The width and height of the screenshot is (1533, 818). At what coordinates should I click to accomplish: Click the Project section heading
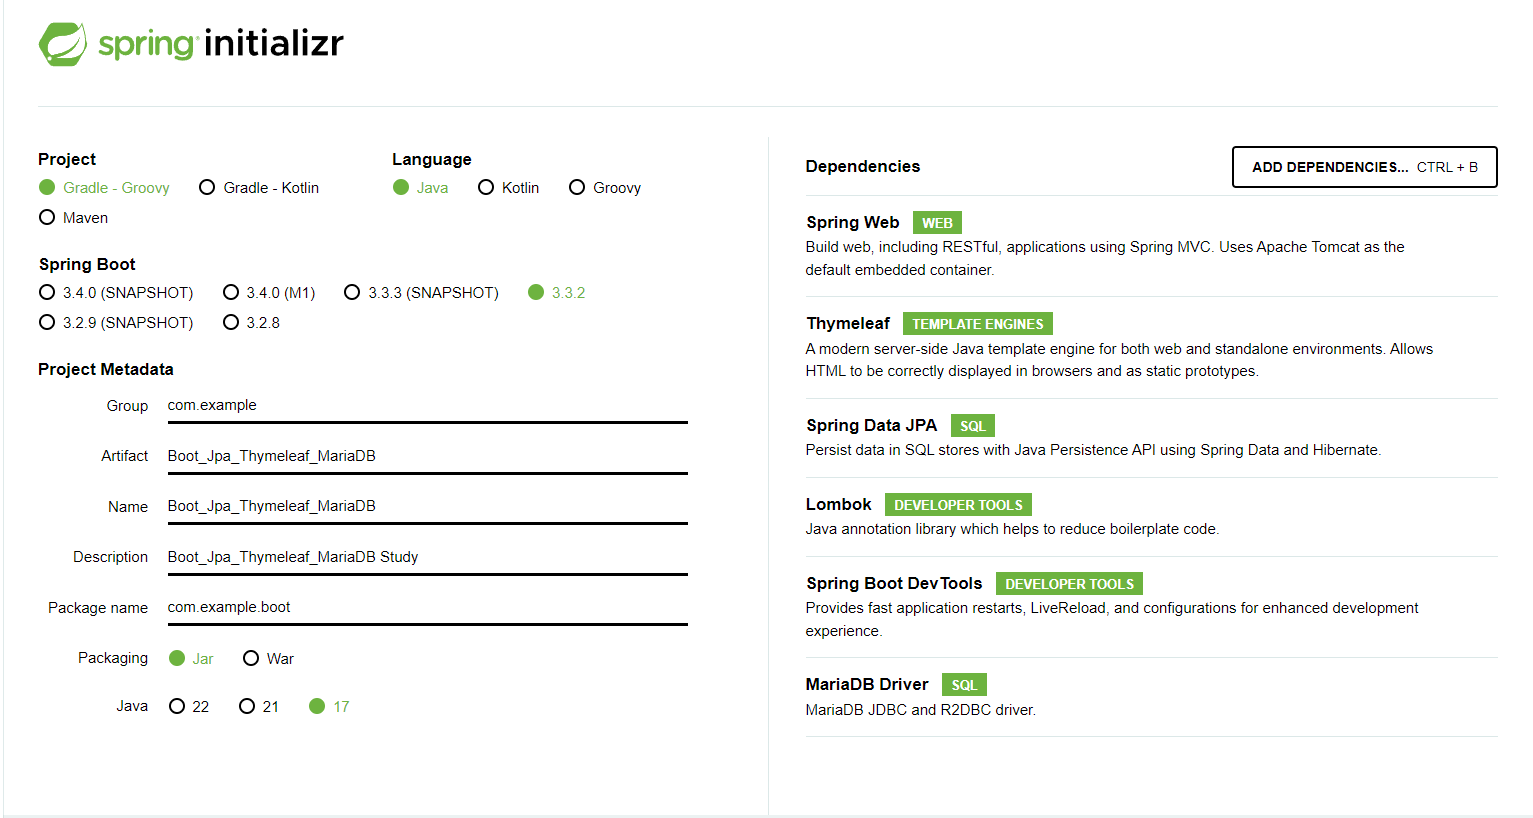click(x=67, y=159)
